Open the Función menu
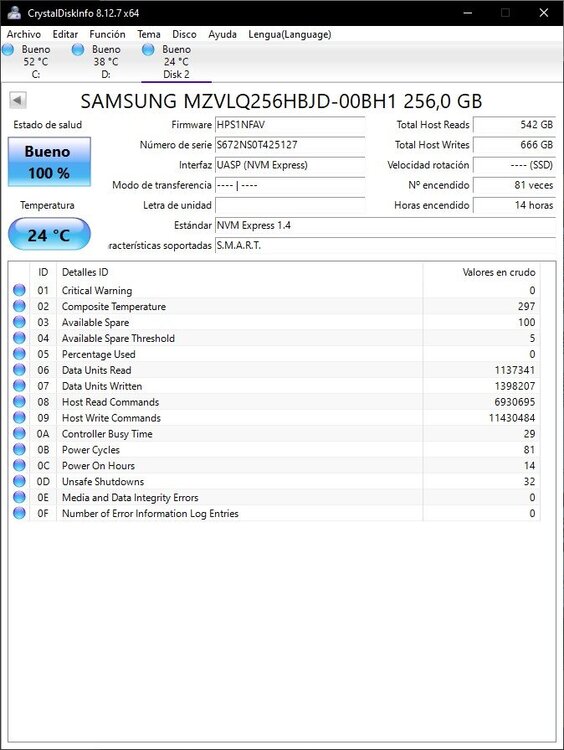Viewport: 564px width, 750px height. [x=107, y=34]
